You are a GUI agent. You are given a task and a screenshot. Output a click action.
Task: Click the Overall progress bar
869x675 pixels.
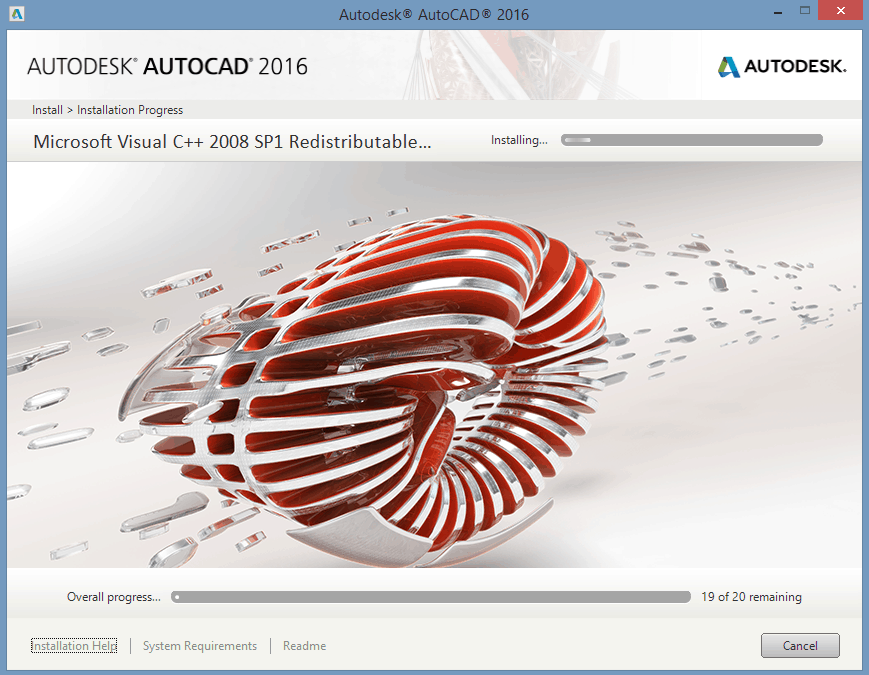point(431,597)
